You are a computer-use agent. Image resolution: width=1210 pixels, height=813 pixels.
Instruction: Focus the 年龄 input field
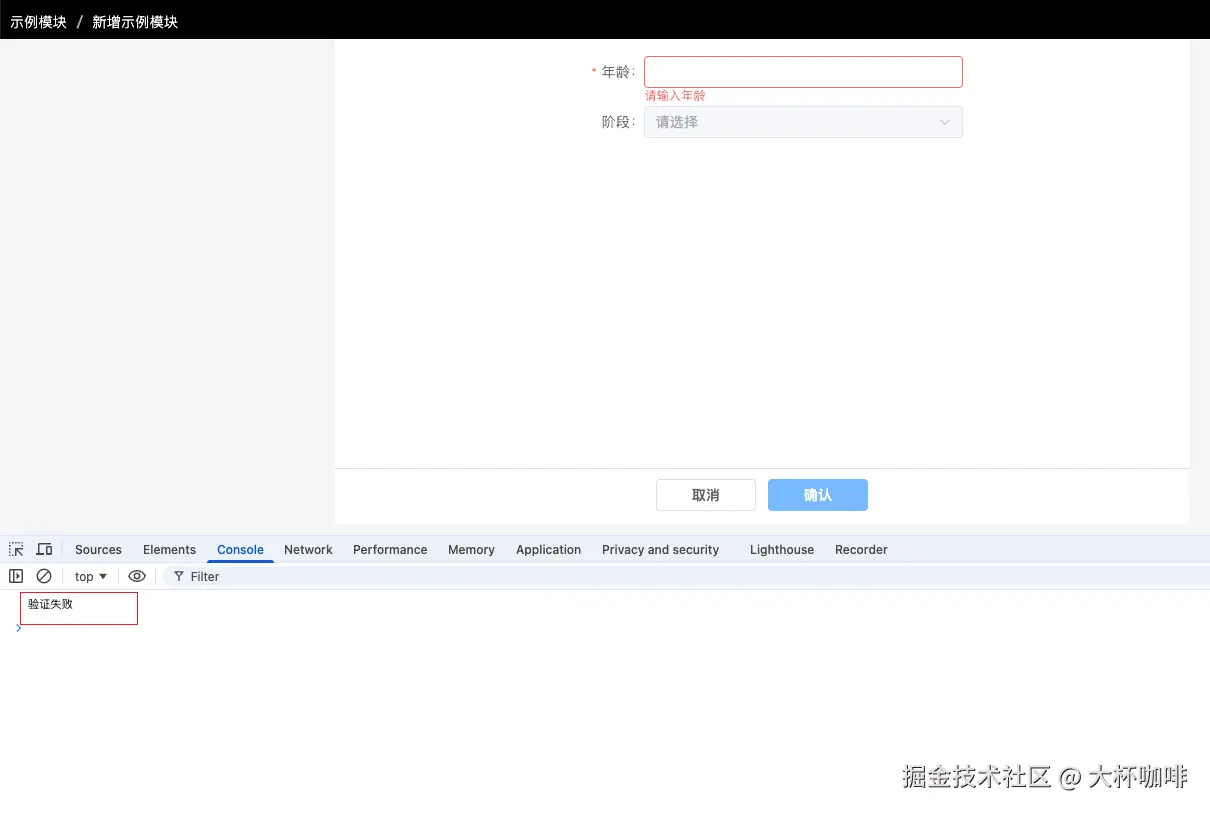(803, 72)
